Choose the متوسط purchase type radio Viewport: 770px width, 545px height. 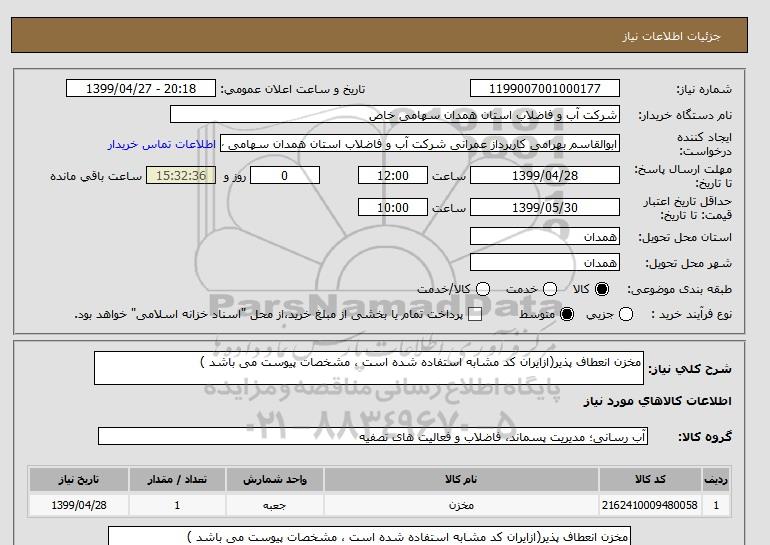(x=567, y=314)
